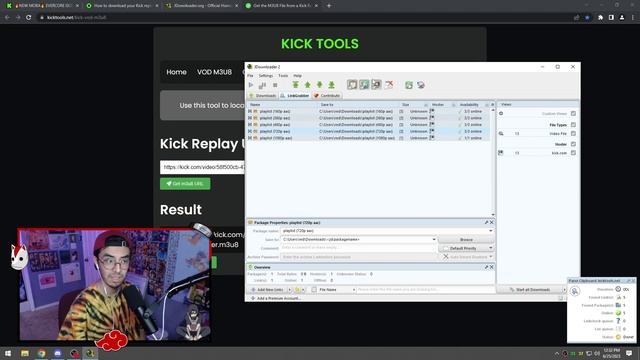Click the folder icon next to Add New Links
The height and width of the screenshot is (360, 640).
[x=298, y=289]
